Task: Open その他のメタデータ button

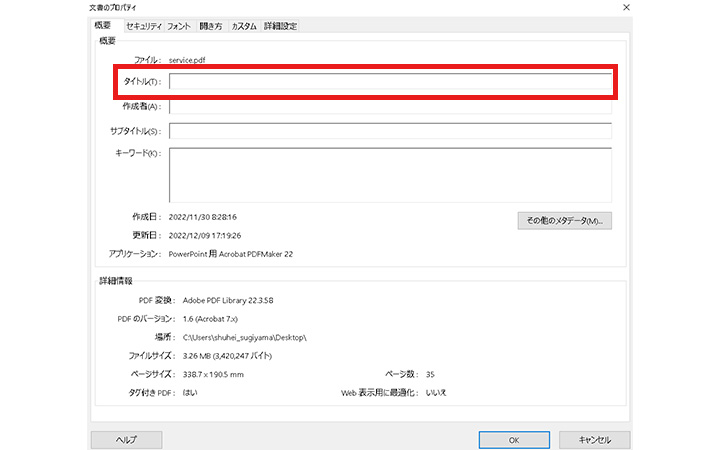Action: point(564,221)
